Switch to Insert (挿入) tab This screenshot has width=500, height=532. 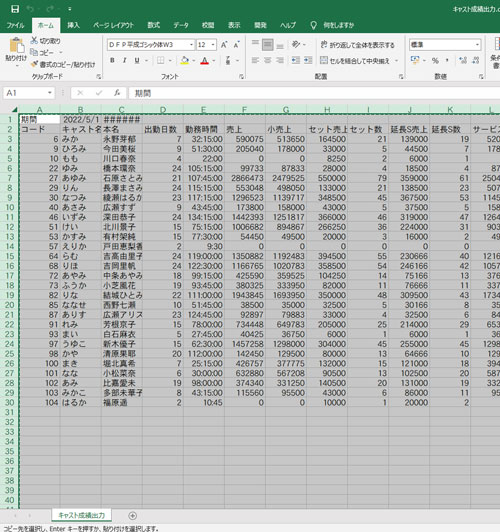coord(73,25)
